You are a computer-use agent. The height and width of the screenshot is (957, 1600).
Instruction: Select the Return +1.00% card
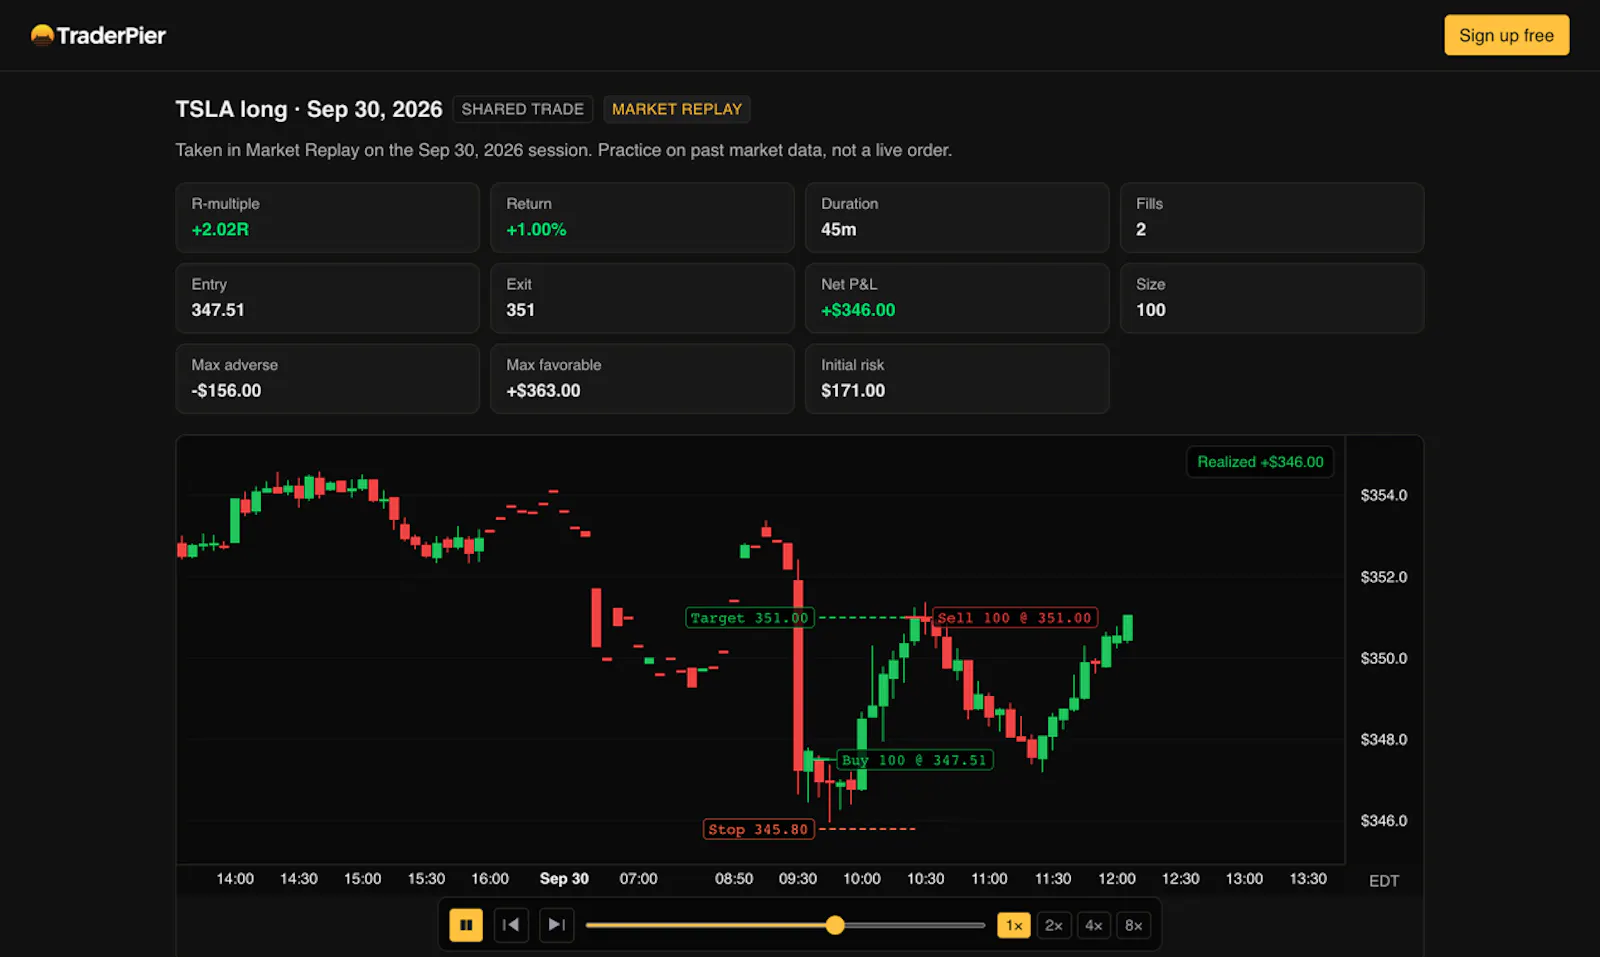click(x=642, y=217)
